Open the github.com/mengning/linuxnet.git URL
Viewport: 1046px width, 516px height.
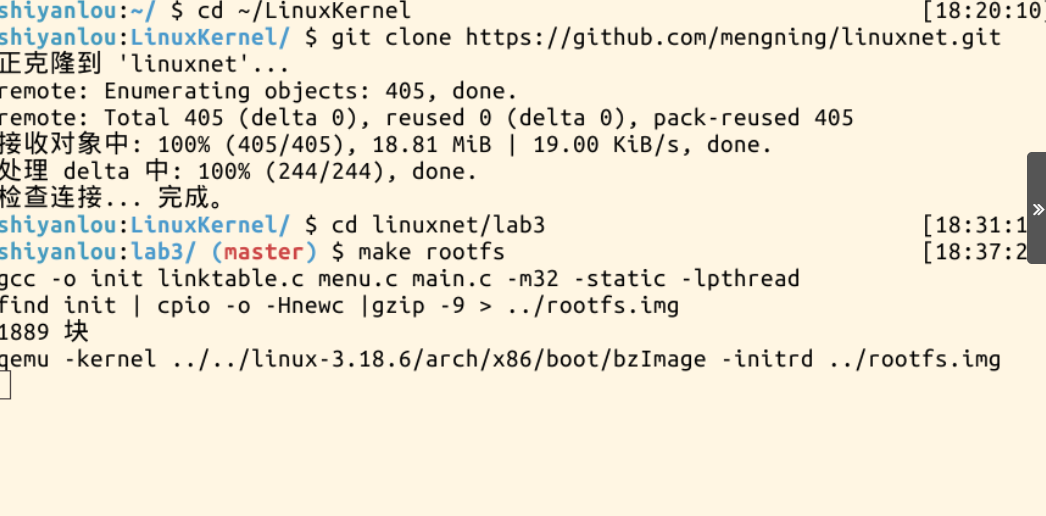733,37
